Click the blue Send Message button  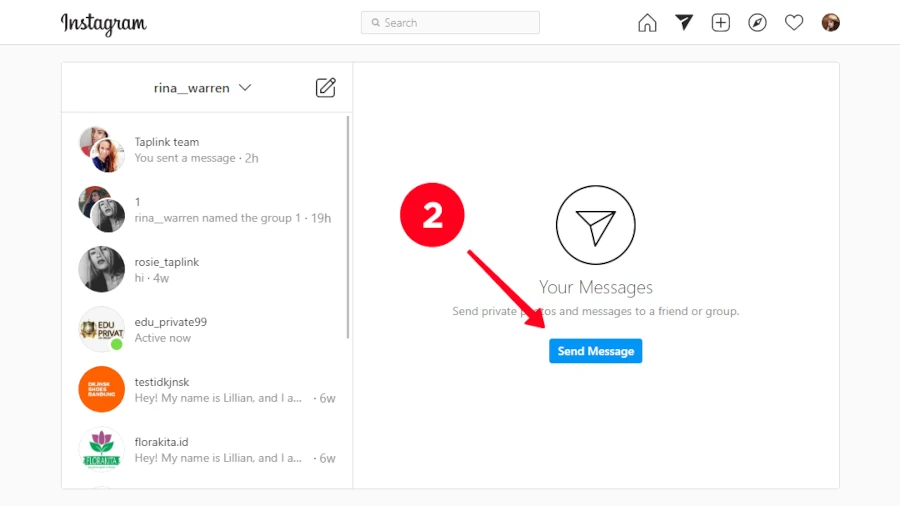(595, 351)
